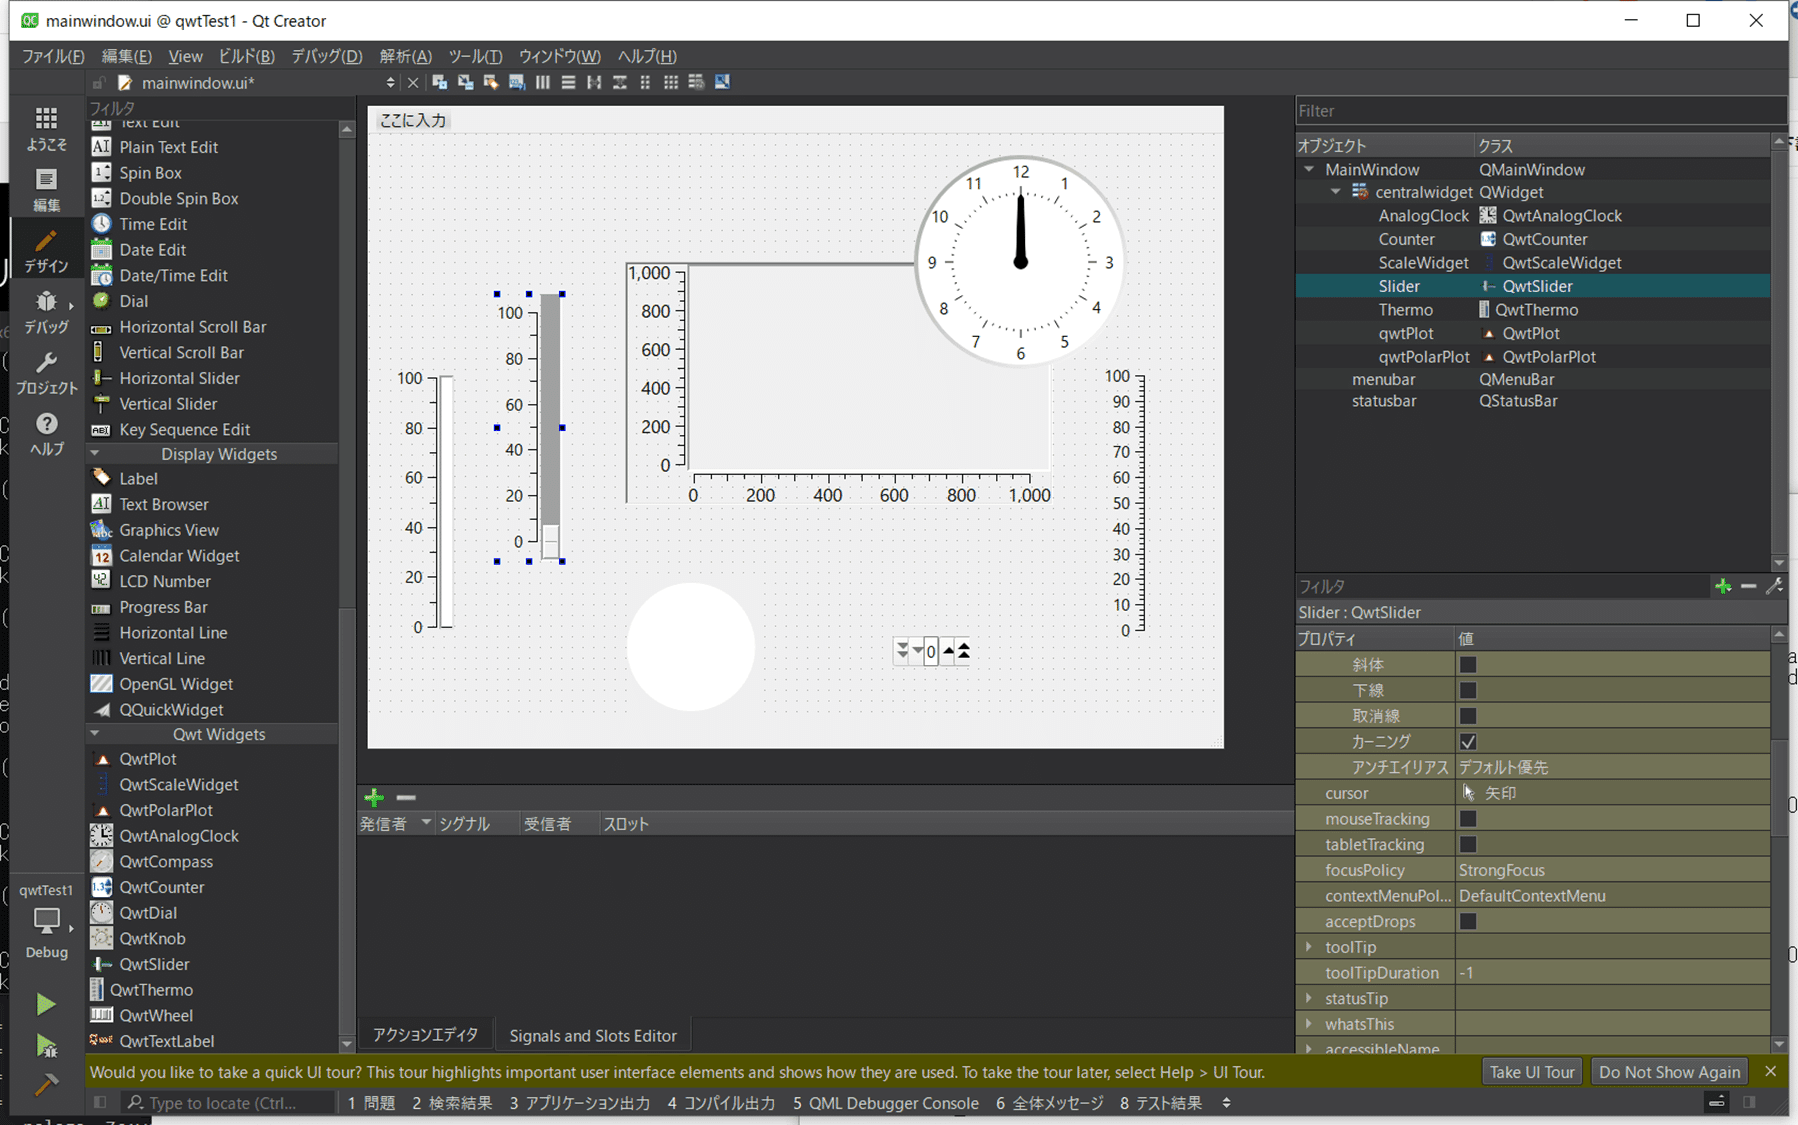Start debugging with the run-debug icon
Viewport: 1798px width, 1125px height.
46,1045
